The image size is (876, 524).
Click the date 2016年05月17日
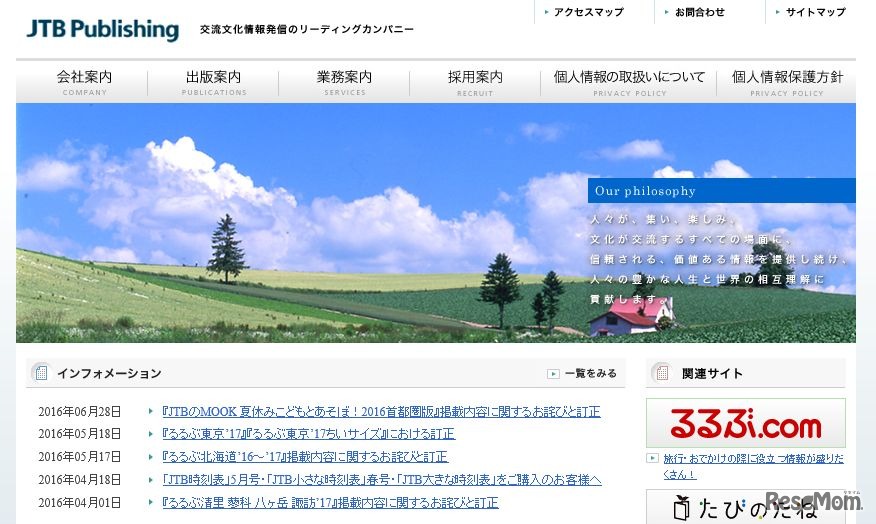80,457
